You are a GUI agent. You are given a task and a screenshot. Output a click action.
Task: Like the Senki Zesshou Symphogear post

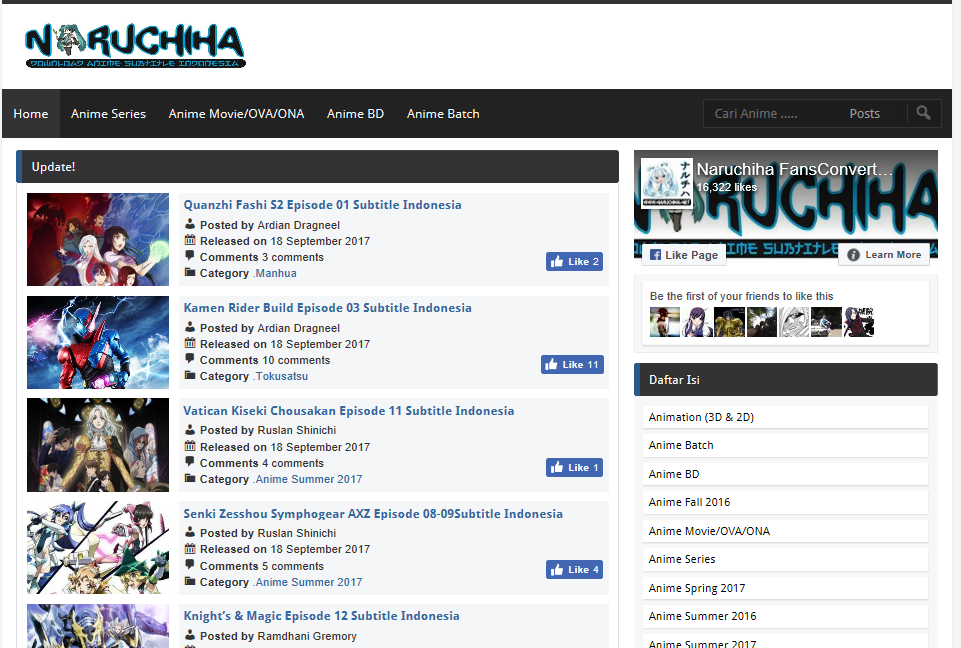[574, 570]
